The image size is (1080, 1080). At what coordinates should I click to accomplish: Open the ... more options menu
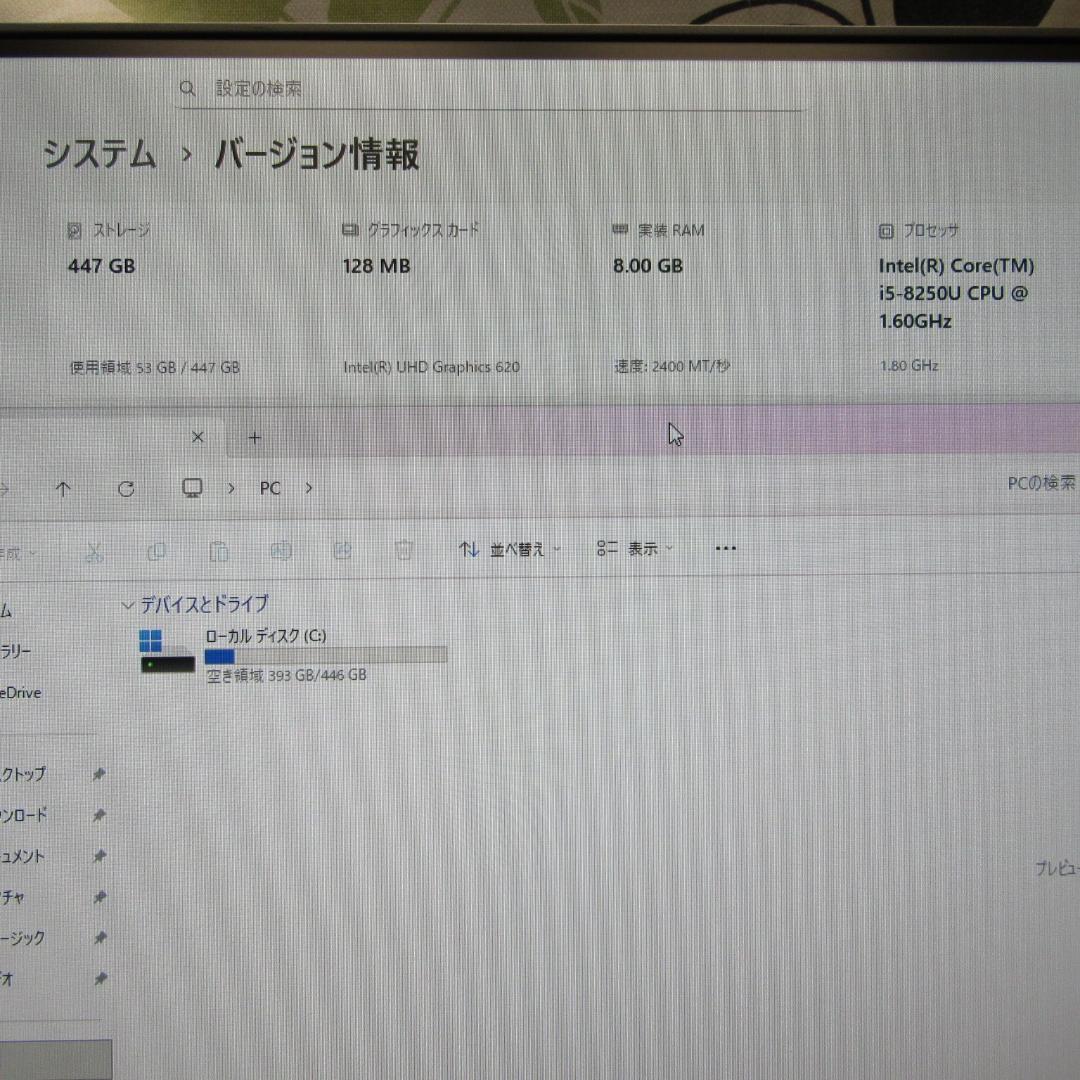[x=725, y=548]
